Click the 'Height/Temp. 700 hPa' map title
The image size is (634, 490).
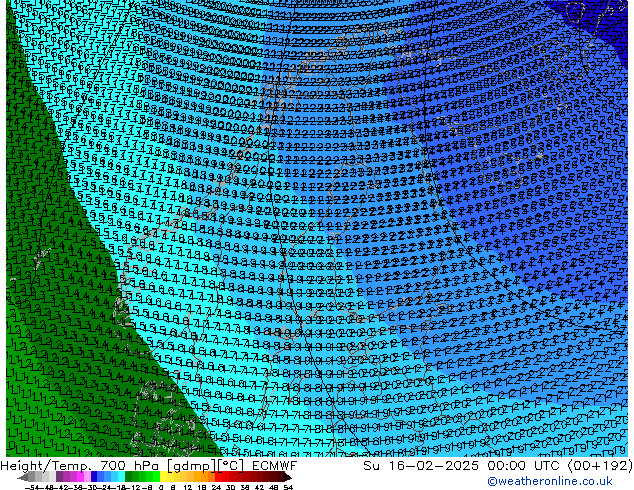click(81, 466)
